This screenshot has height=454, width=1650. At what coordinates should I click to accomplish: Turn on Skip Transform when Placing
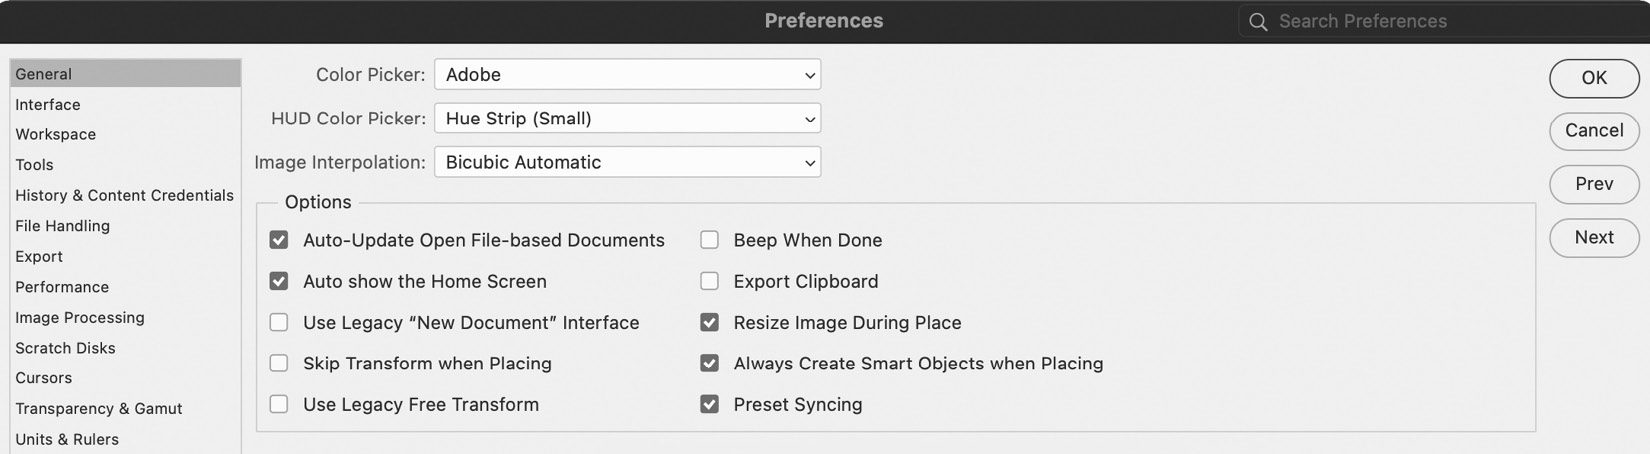[x=279, y=363]
